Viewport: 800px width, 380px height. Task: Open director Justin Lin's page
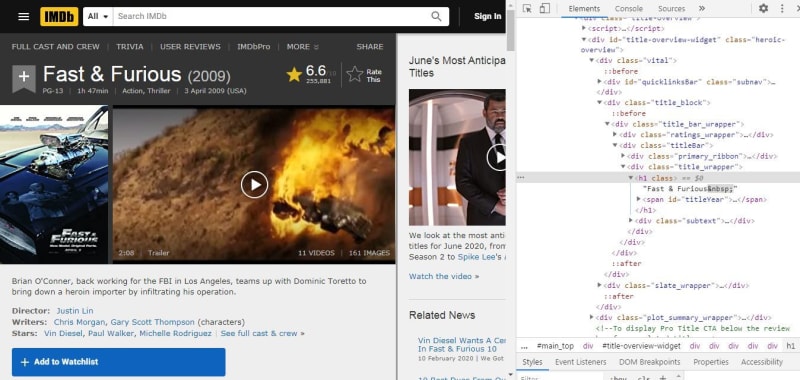pos(75,311)
